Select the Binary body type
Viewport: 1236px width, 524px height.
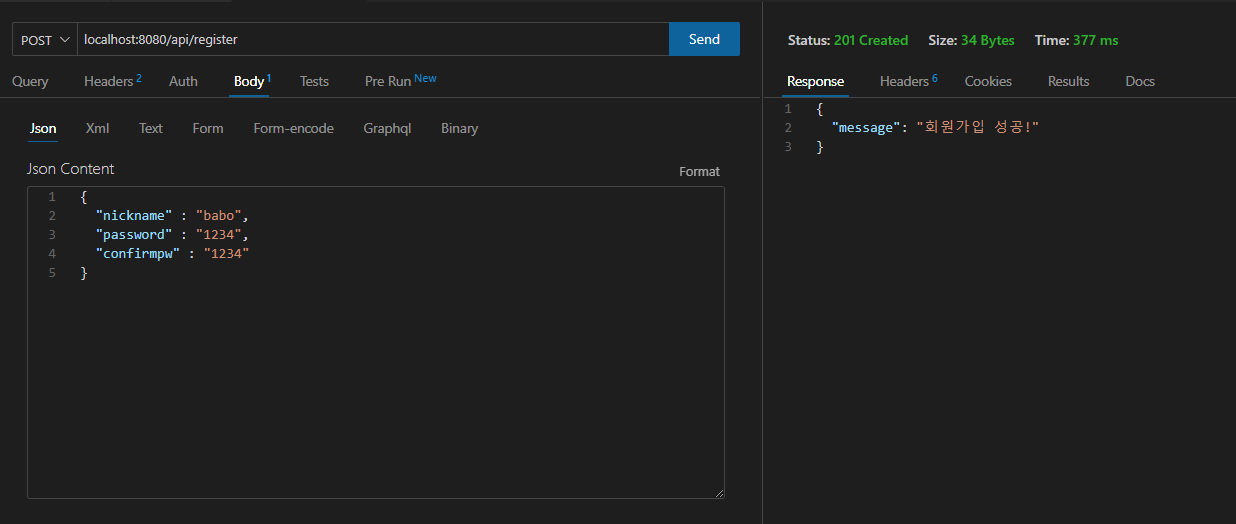point(459,128)
